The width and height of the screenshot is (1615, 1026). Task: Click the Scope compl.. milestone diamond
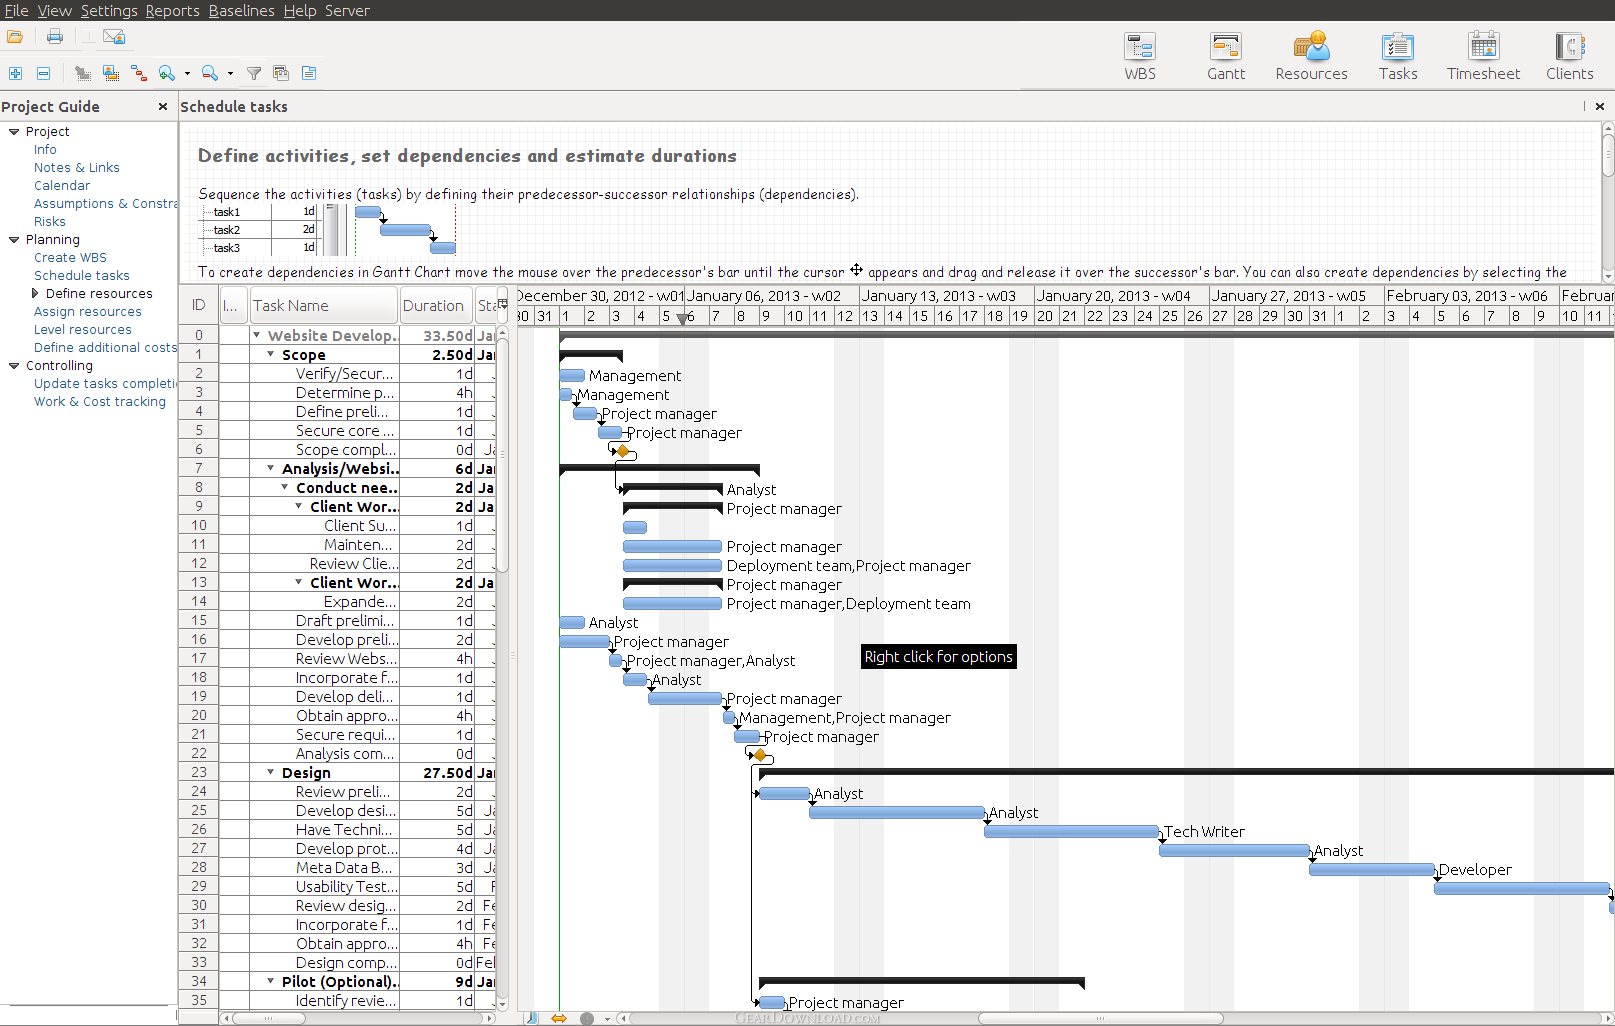[623, 451]
